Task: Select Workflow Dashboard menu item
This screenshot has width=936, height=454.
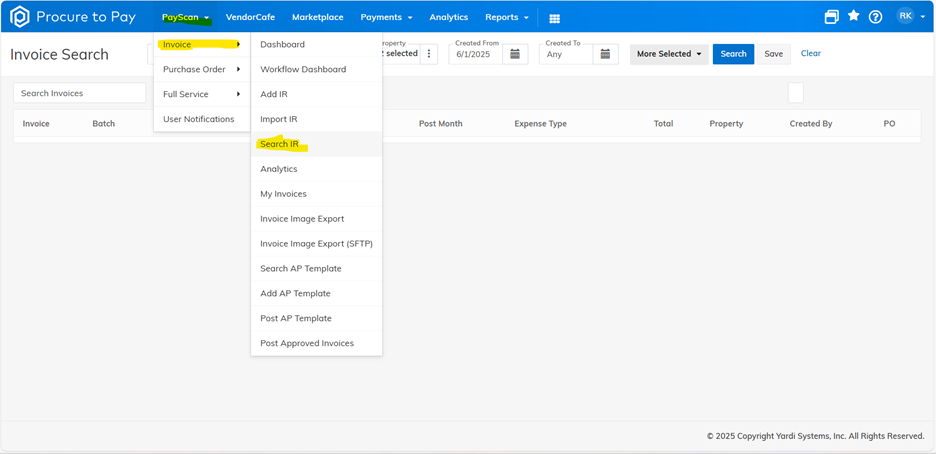Action: click(316, 69)
